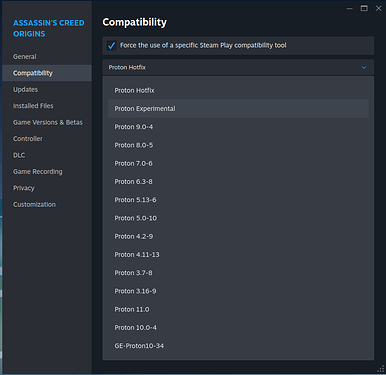Pick Proton 3.16-9 from list
The image size is (386, 375).
tap(238, 291)
